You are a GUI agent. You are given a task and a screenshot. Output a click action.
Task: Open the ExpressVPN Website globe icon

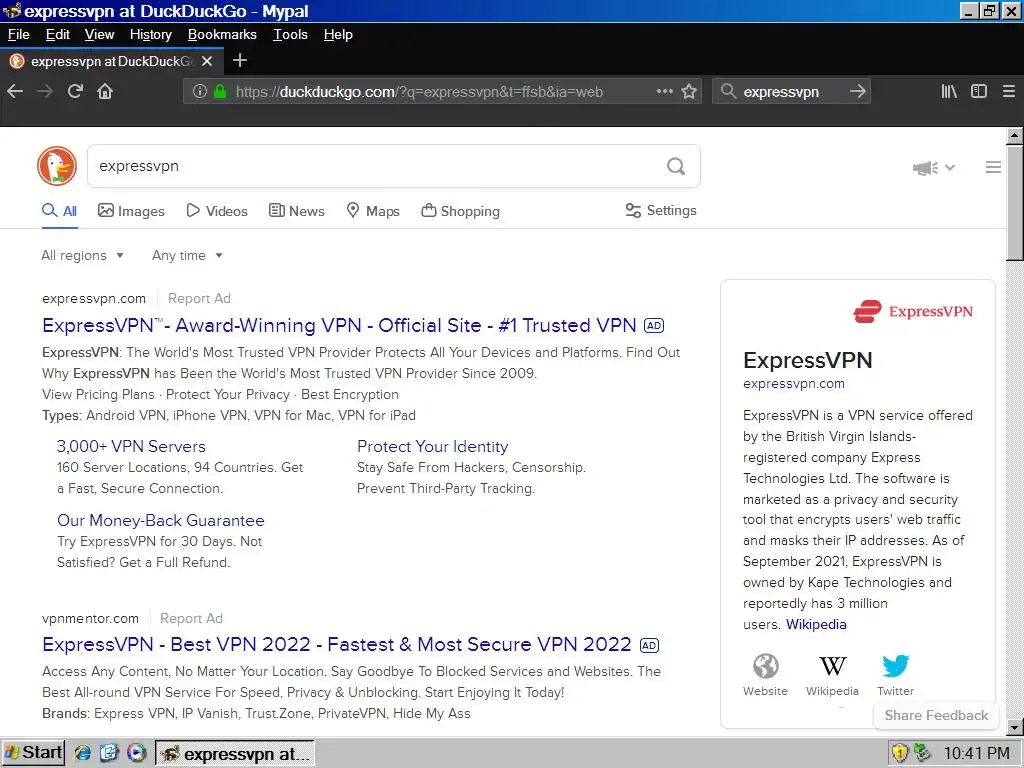click(765, 666)
